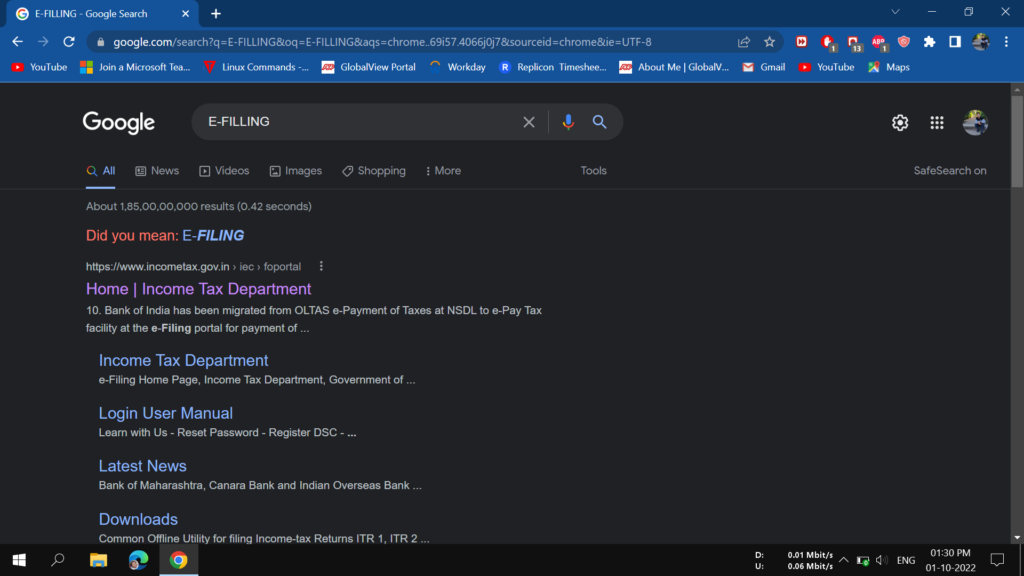Click the Did you mean E-FILING suggestion
Screen dimensions: 1024x576
pyautogui.click(x=213, y=236)
